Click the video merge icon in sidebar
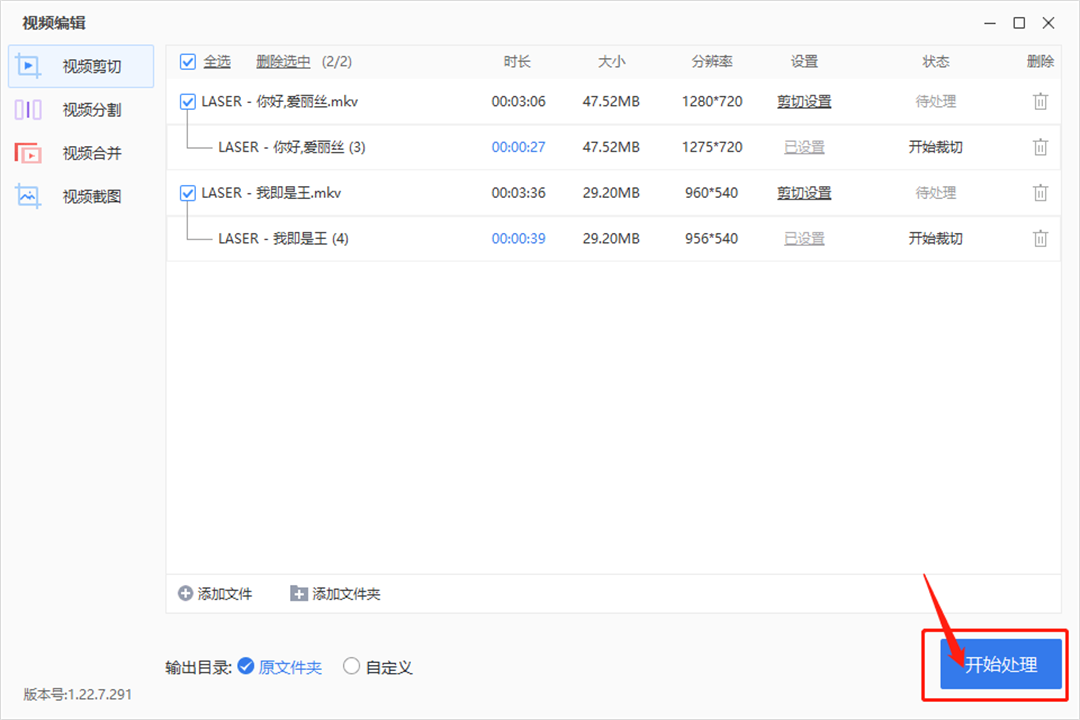The height and width of the screenshot is (720, 1080). (28, 153)
